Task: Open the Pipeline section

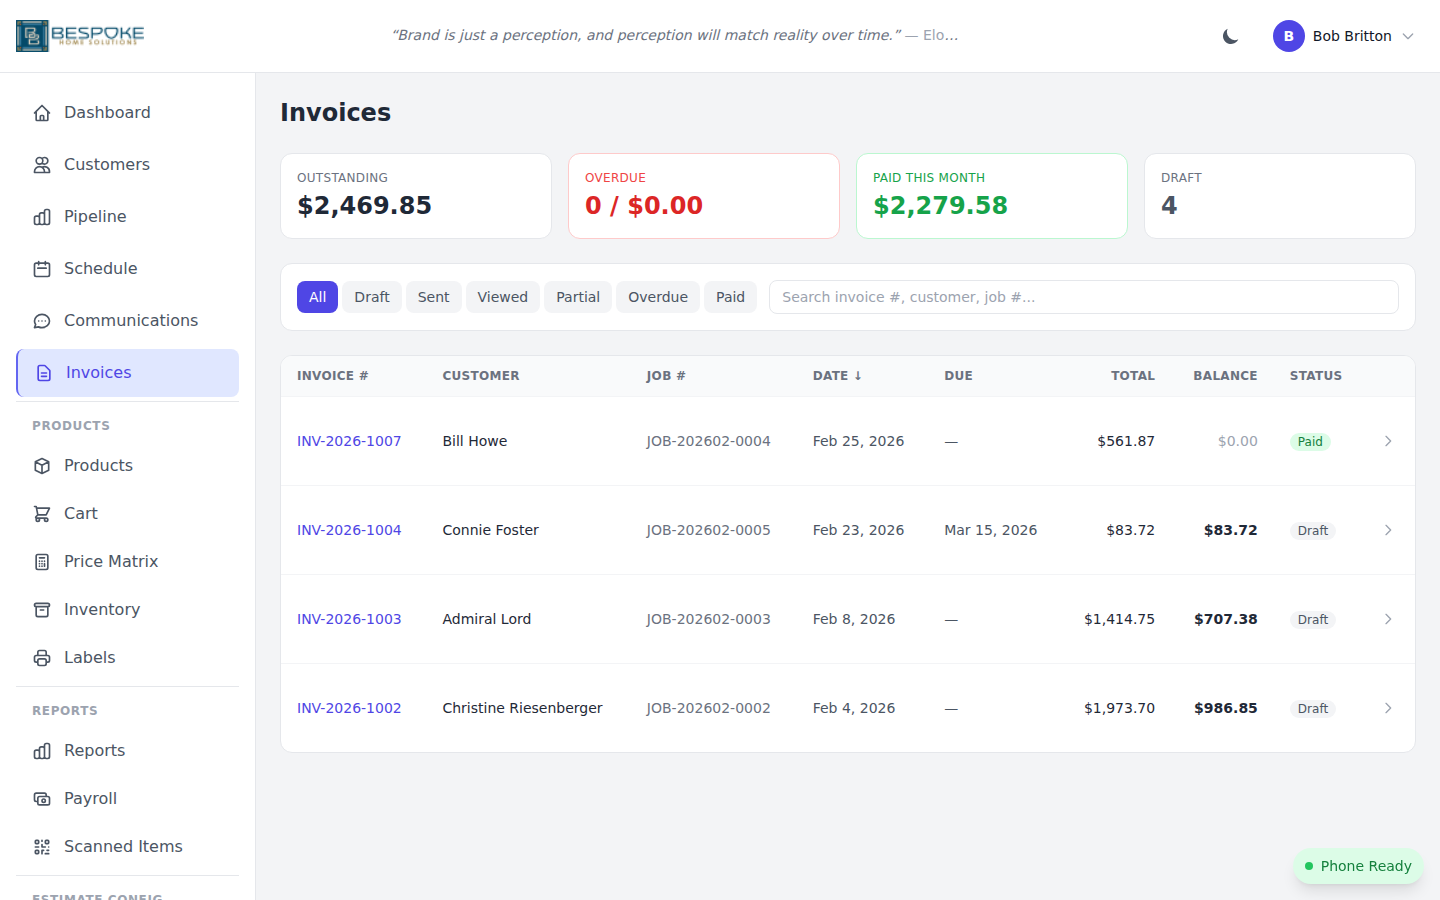Action: (x=42, y=216)
